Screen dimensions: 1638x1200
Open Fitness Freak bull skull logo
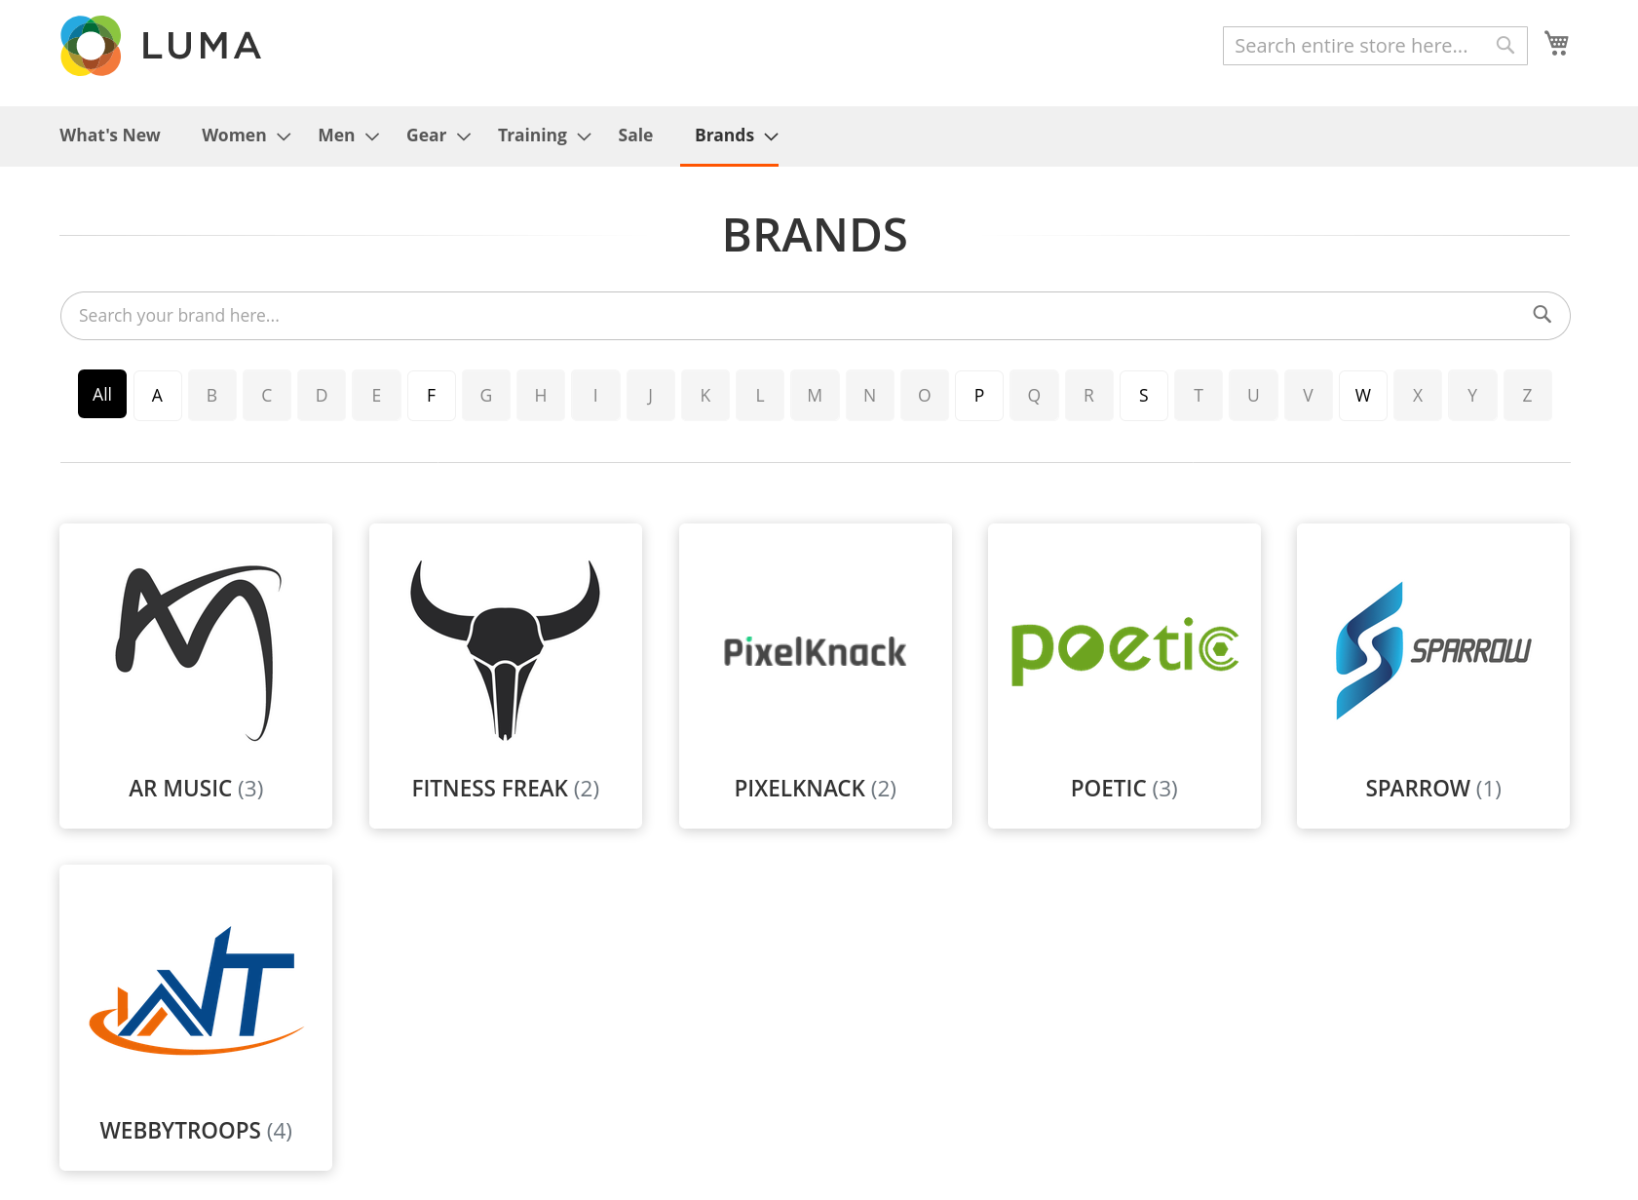click(x=505, y=649)
